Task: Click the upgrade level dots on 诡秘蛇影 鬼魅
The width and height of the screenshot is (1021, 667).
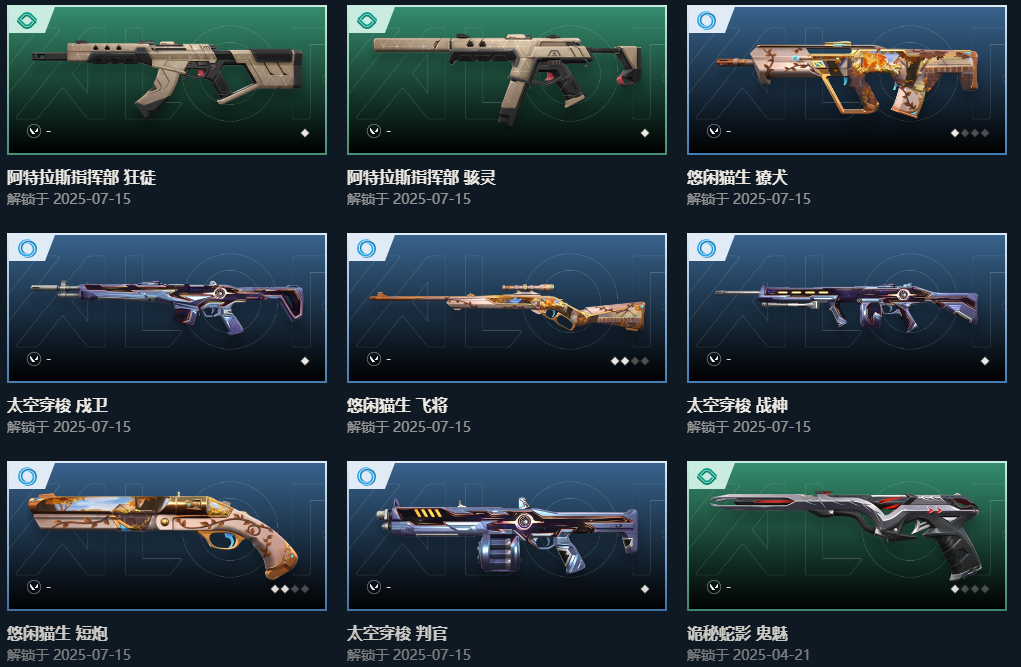Action: 970,589
